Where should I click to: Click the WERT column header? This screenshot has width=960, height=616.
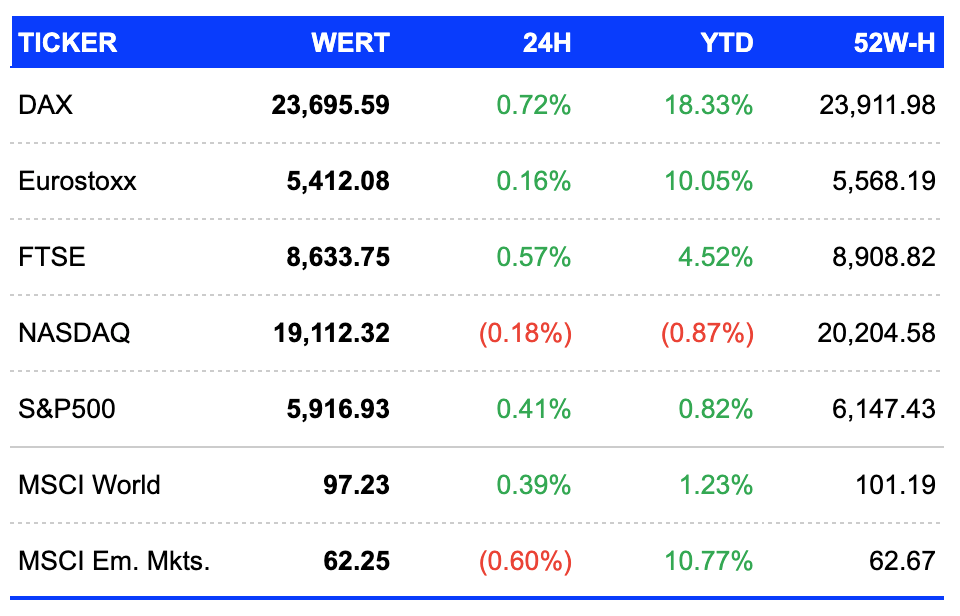[x=350, y=43]
